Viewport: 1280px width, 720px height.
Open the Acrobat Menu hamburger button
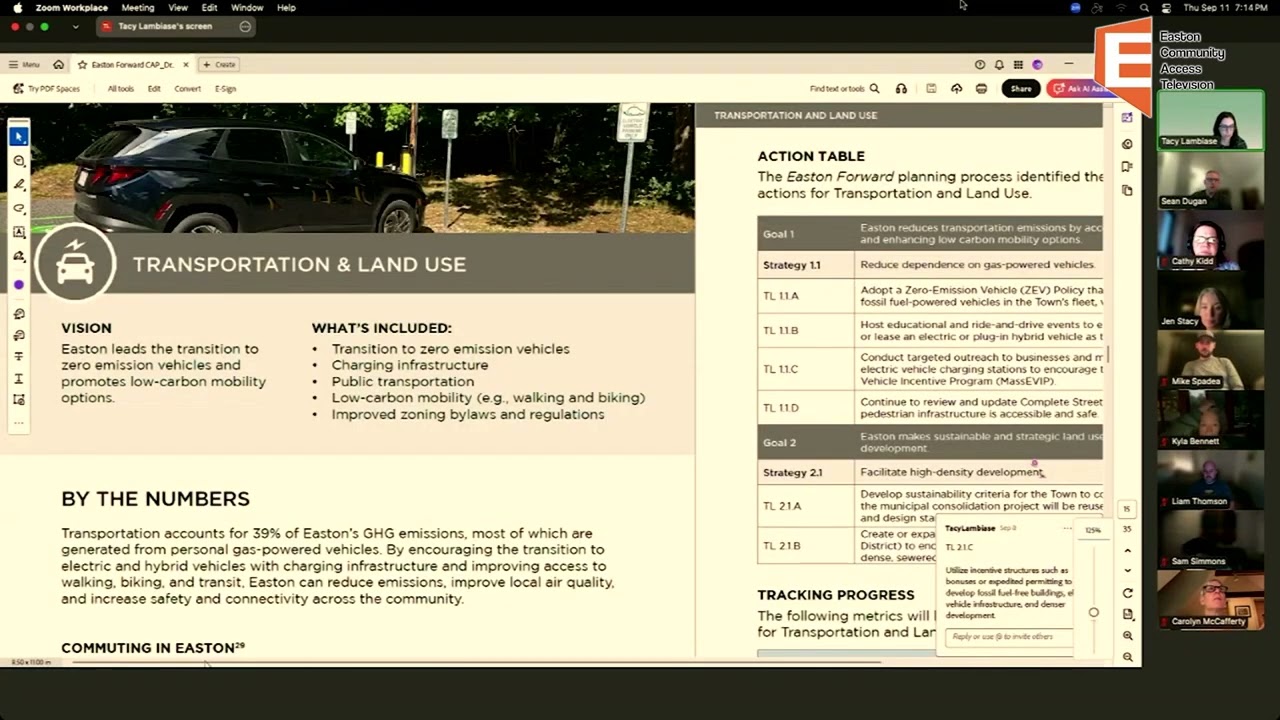tap(24, 64)
